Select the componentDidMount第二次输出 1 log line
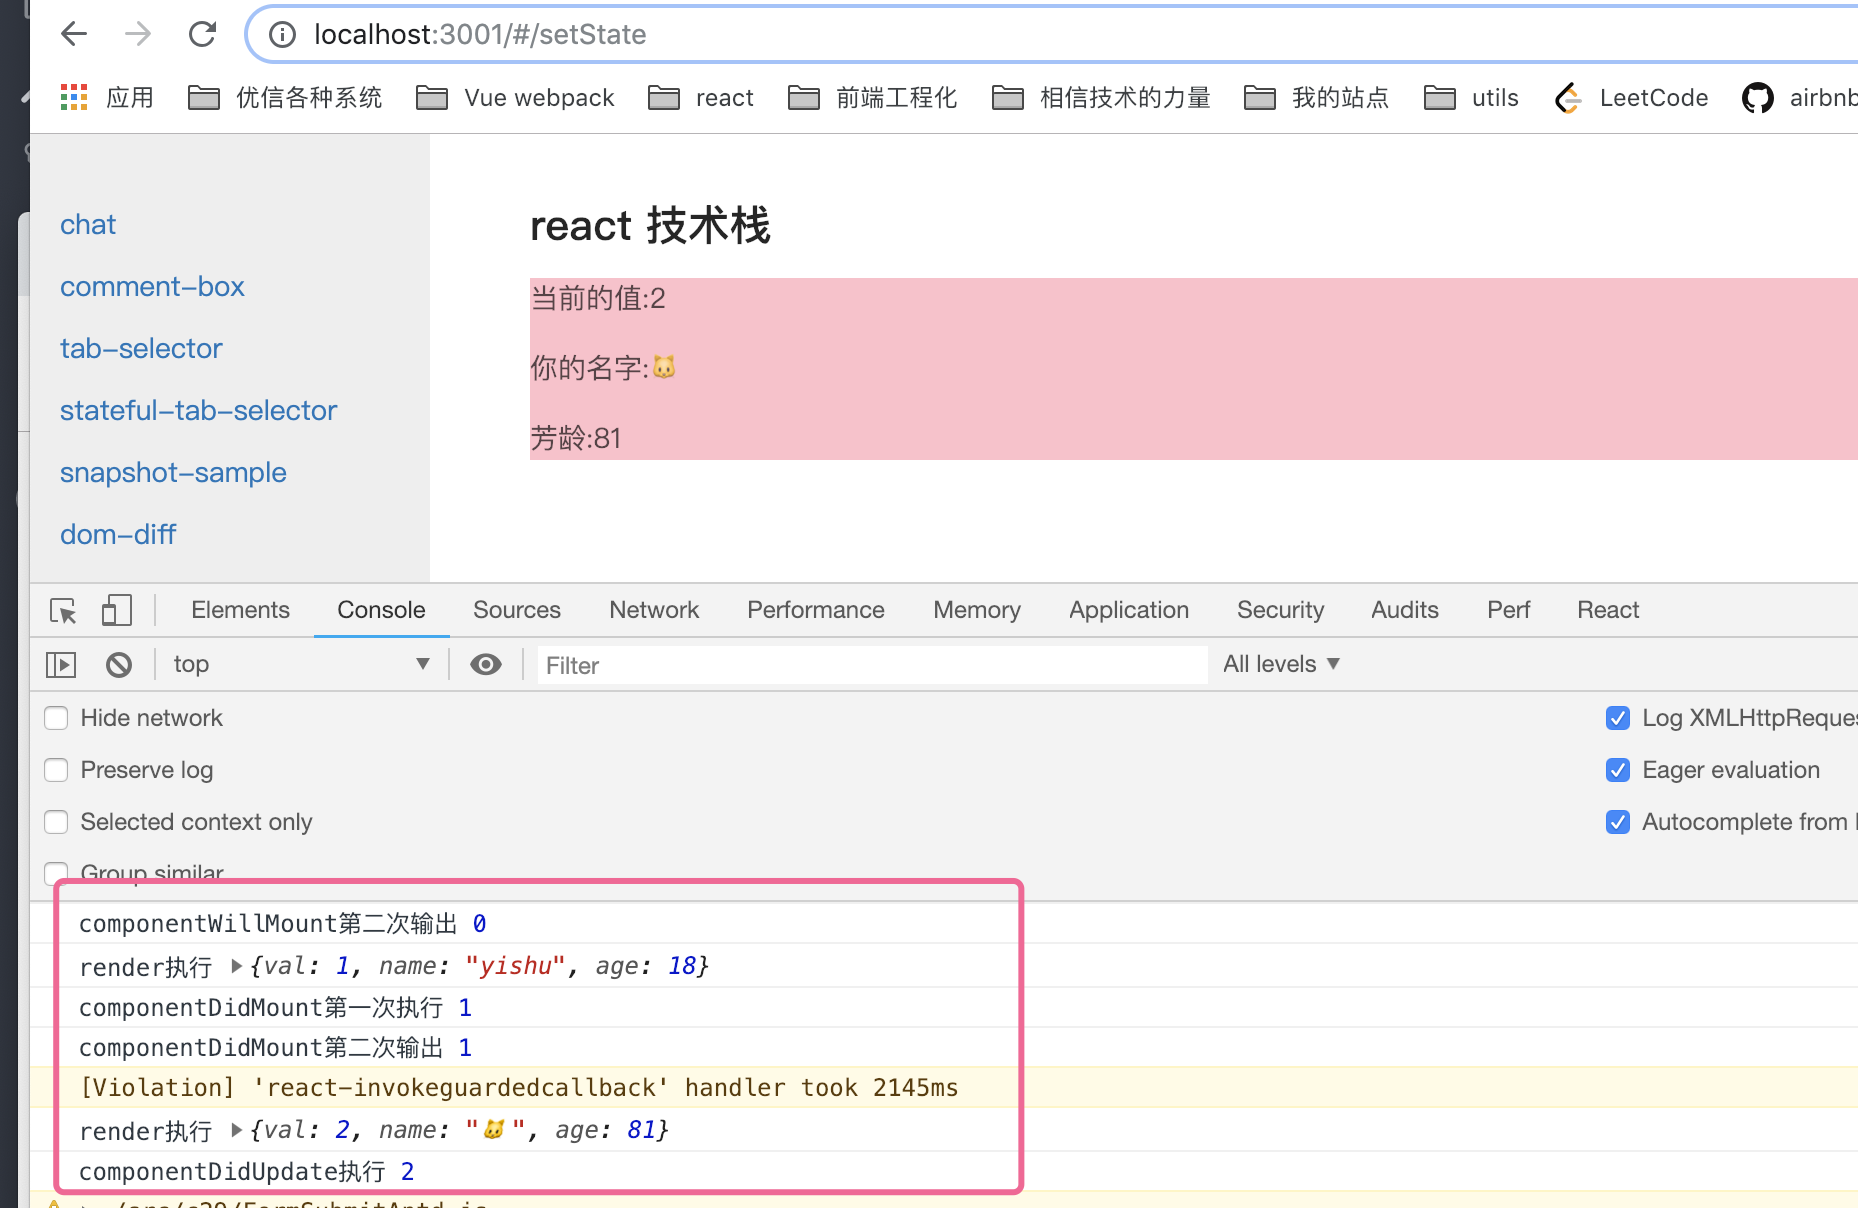This screenshot has height=1208, width=1858. click(275, 1047)
